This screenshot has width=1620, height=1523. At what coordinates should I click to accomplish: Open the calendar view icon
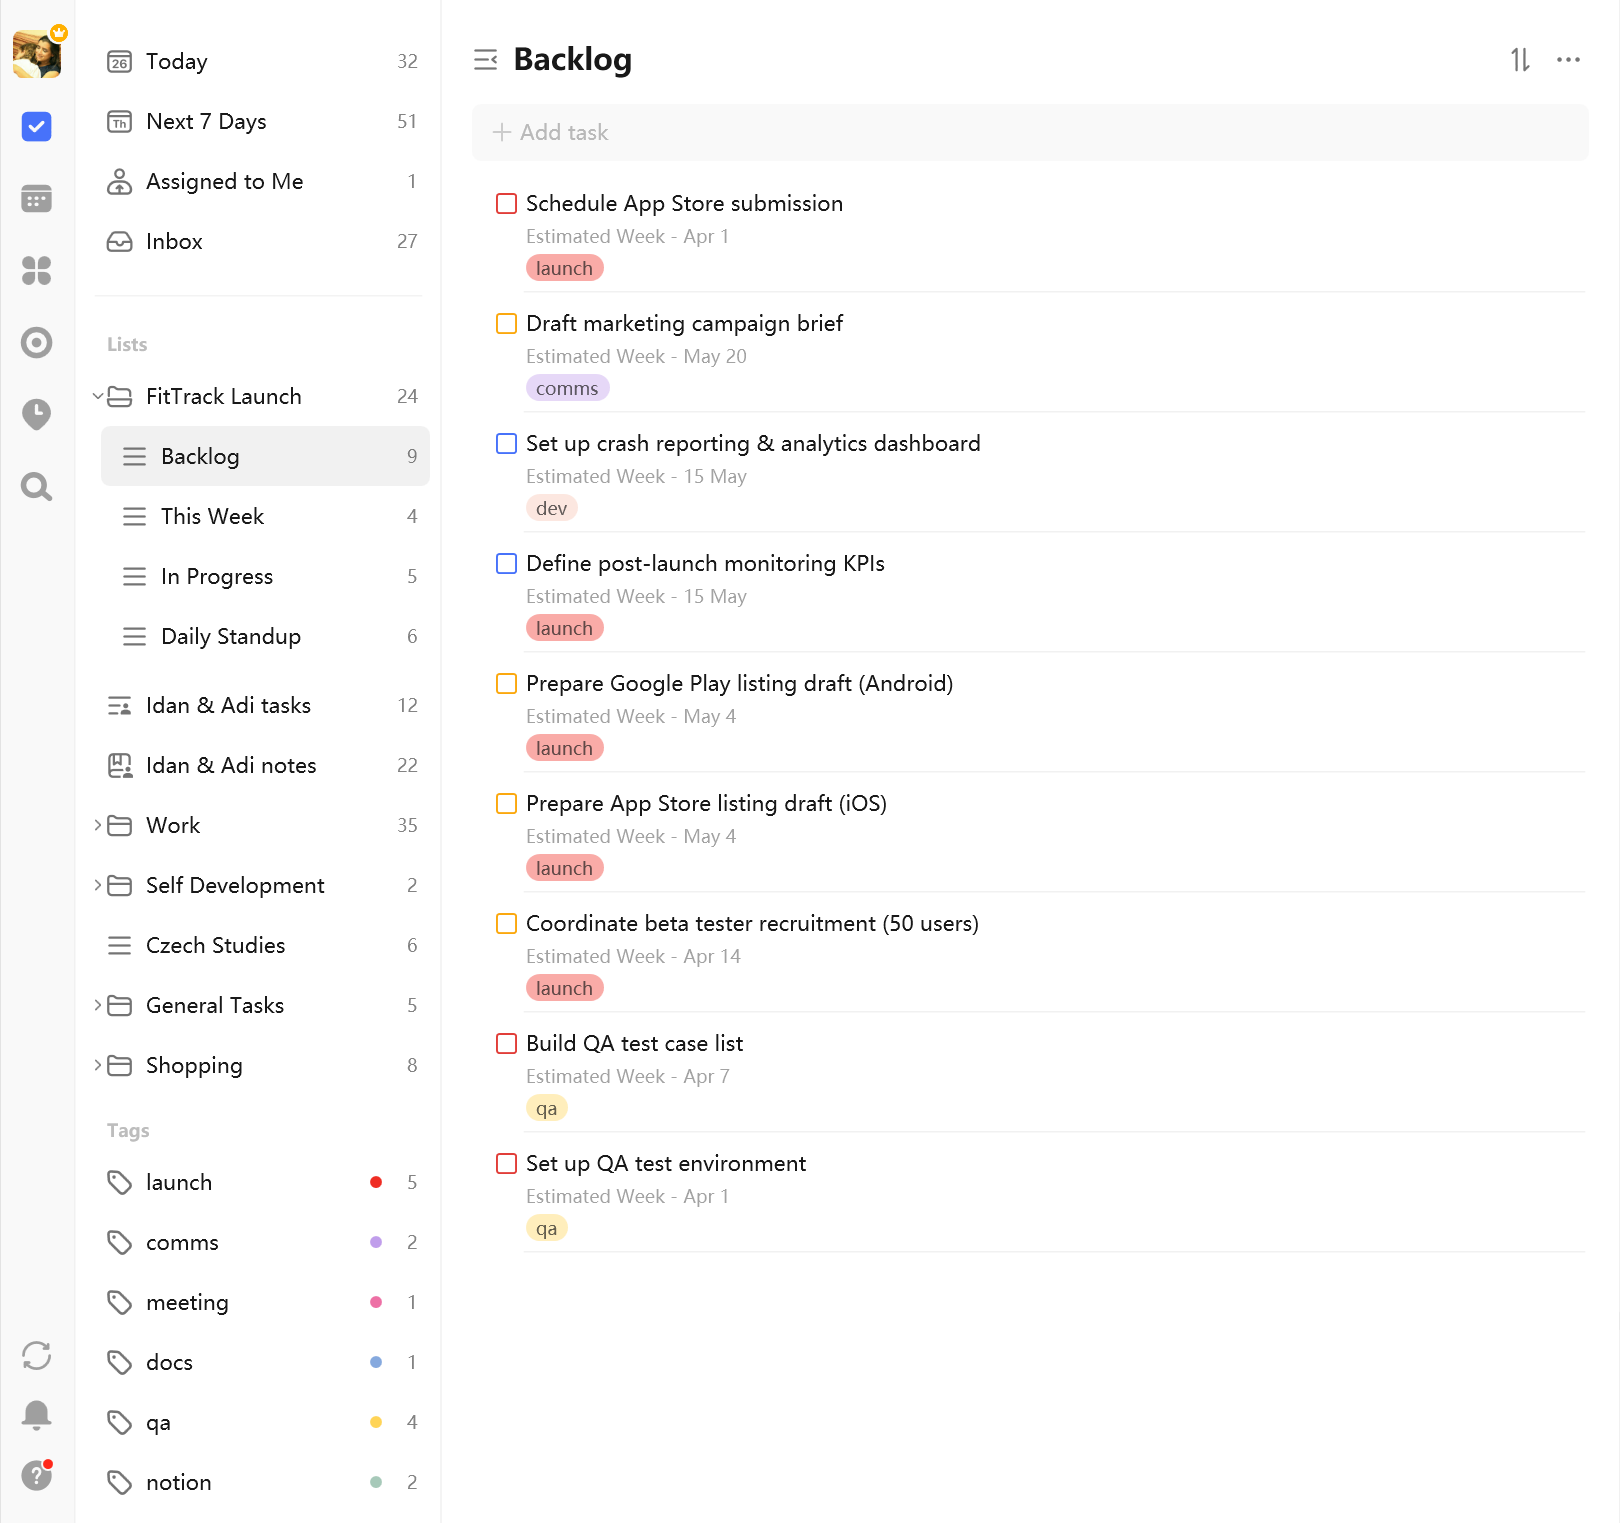(x=37, y=199)
